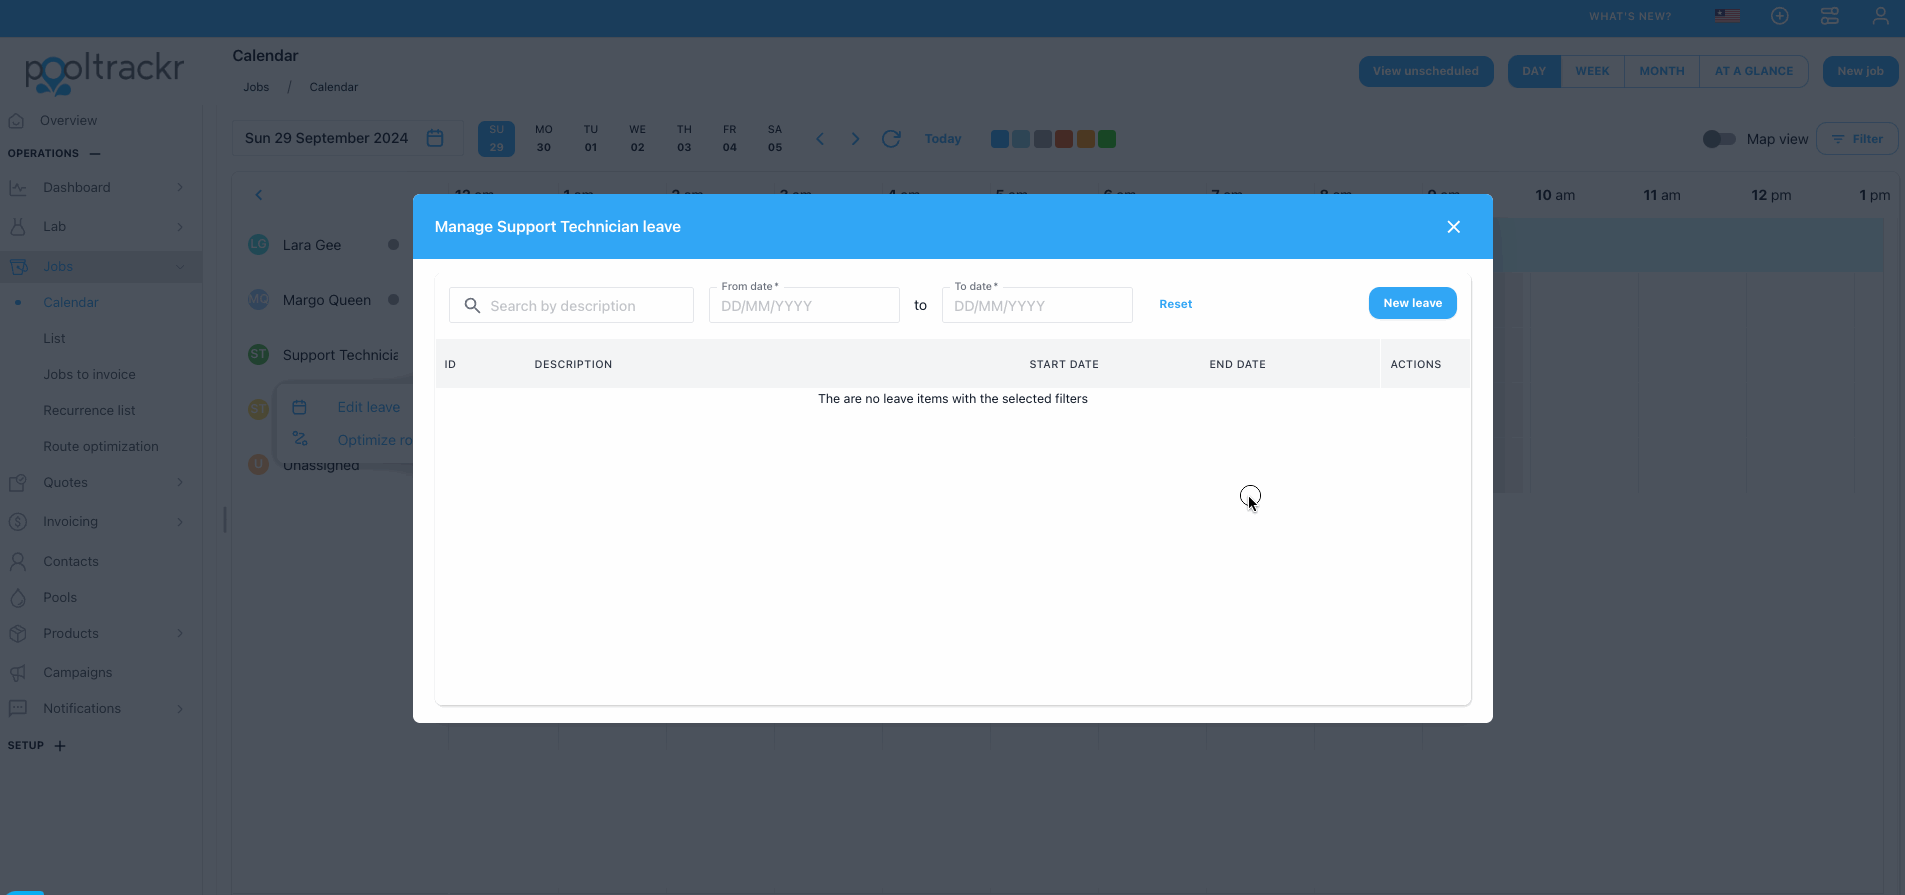
Task: Select Friday 04 in date strip
Action: tap(729, 138)
